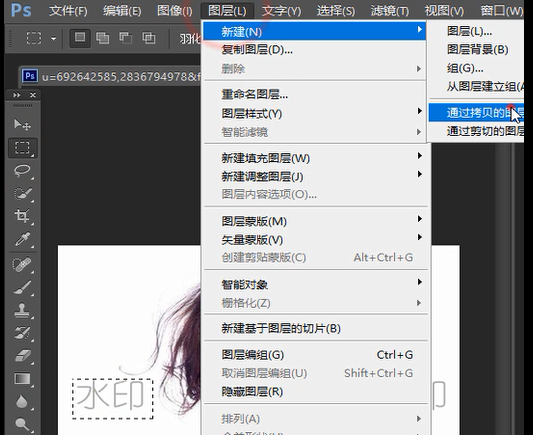Open the 滤镜(T) menu
Image resolution: width=533 pixels, height=435 pixels.
click(x=390, y=11)
